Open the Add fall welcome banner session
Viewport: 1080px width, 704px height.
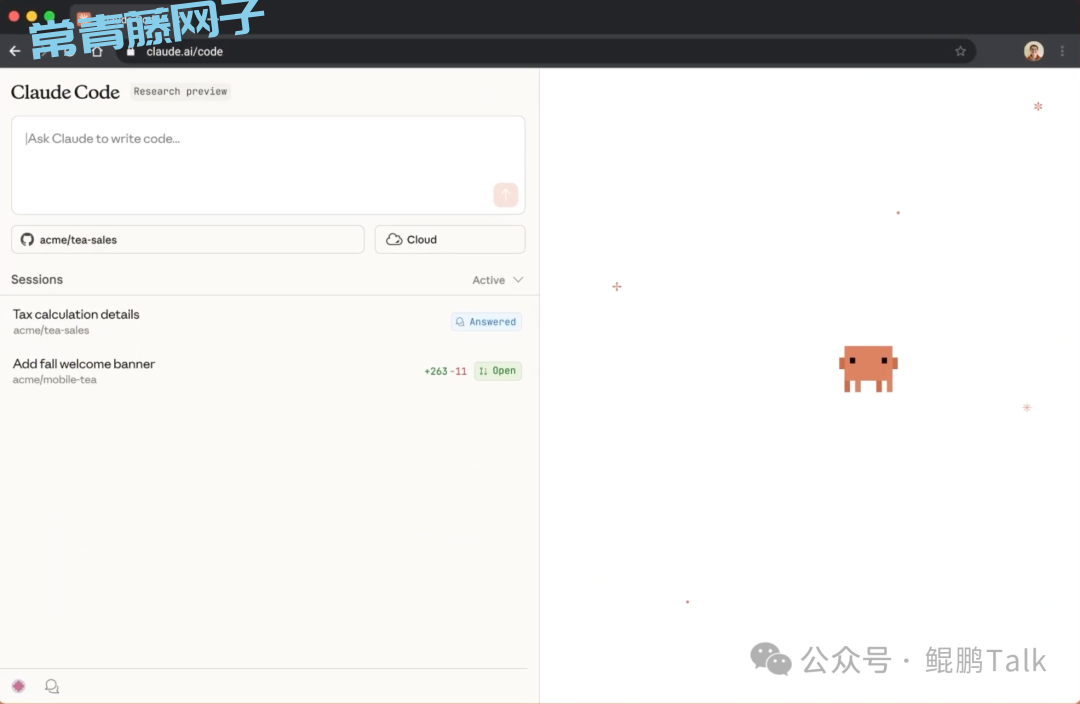tap(84, 364)
